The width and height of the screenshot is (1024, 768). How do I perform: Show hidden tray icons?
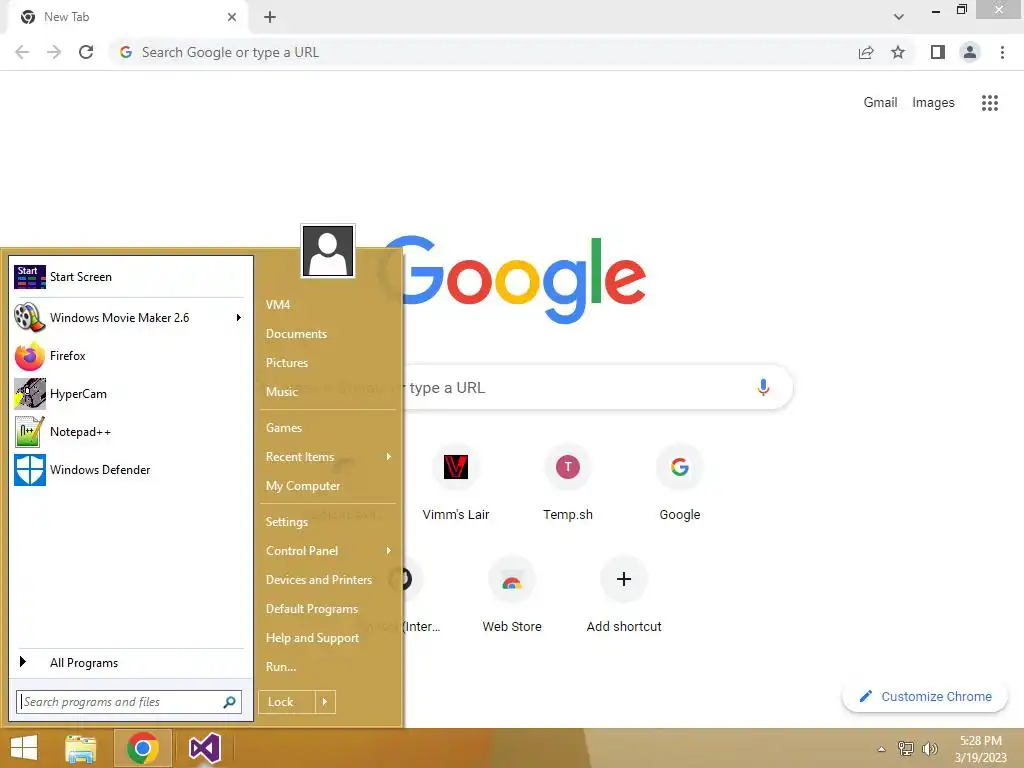point(881,749)
